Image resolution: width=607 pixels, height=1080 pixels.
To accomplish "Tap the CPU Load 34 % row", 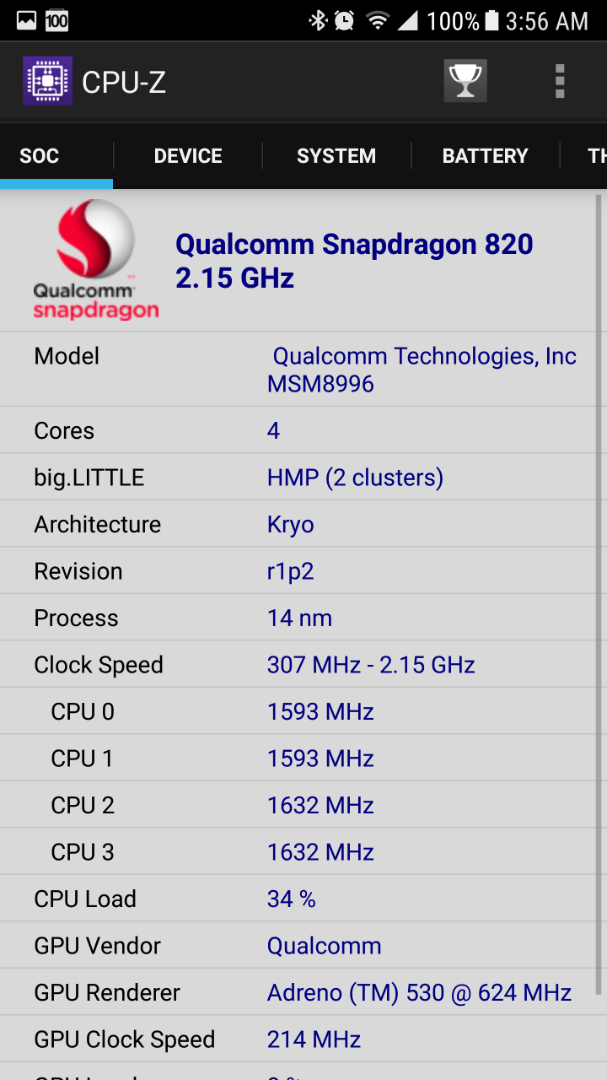I will pos(299,899).
